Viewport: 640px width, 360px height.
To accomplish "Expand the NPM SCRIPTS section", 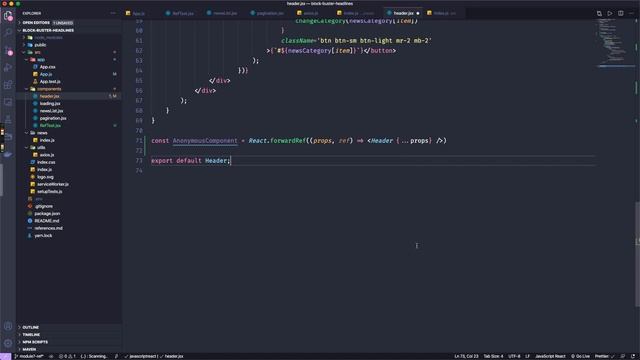I will (x=69, y=342).
